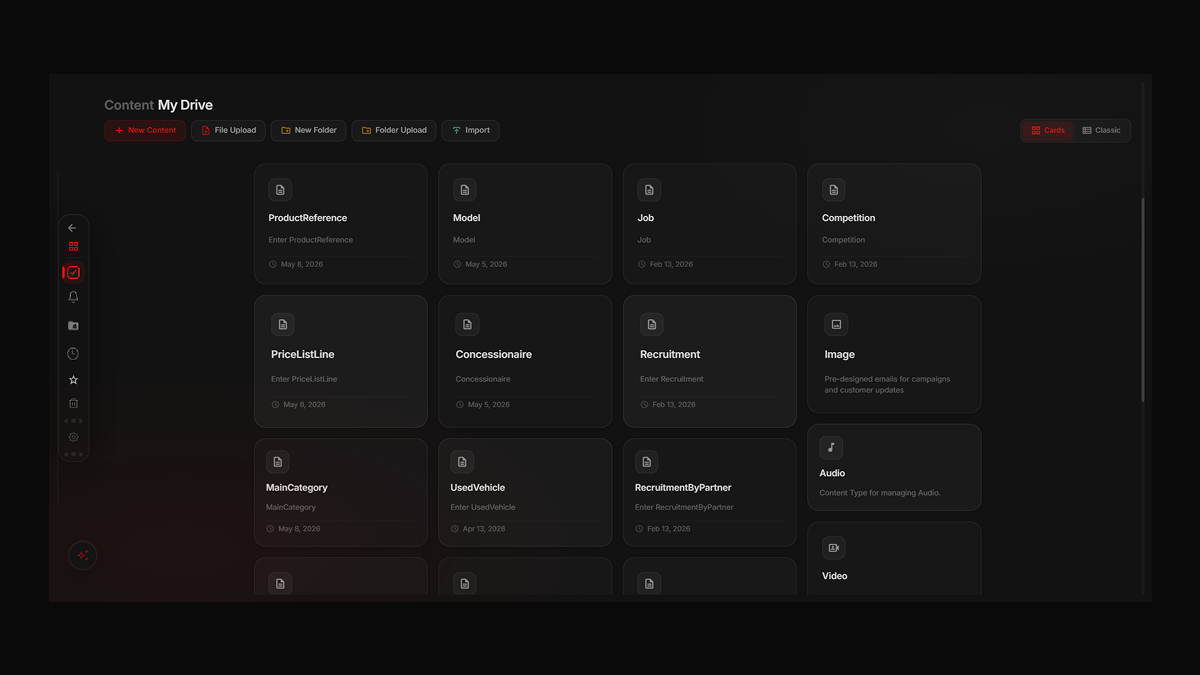Select the checkmark tasks icon in sidebar
This screenshot has width=1200, height=675.
pyautogui.click(x=73, y=272)
